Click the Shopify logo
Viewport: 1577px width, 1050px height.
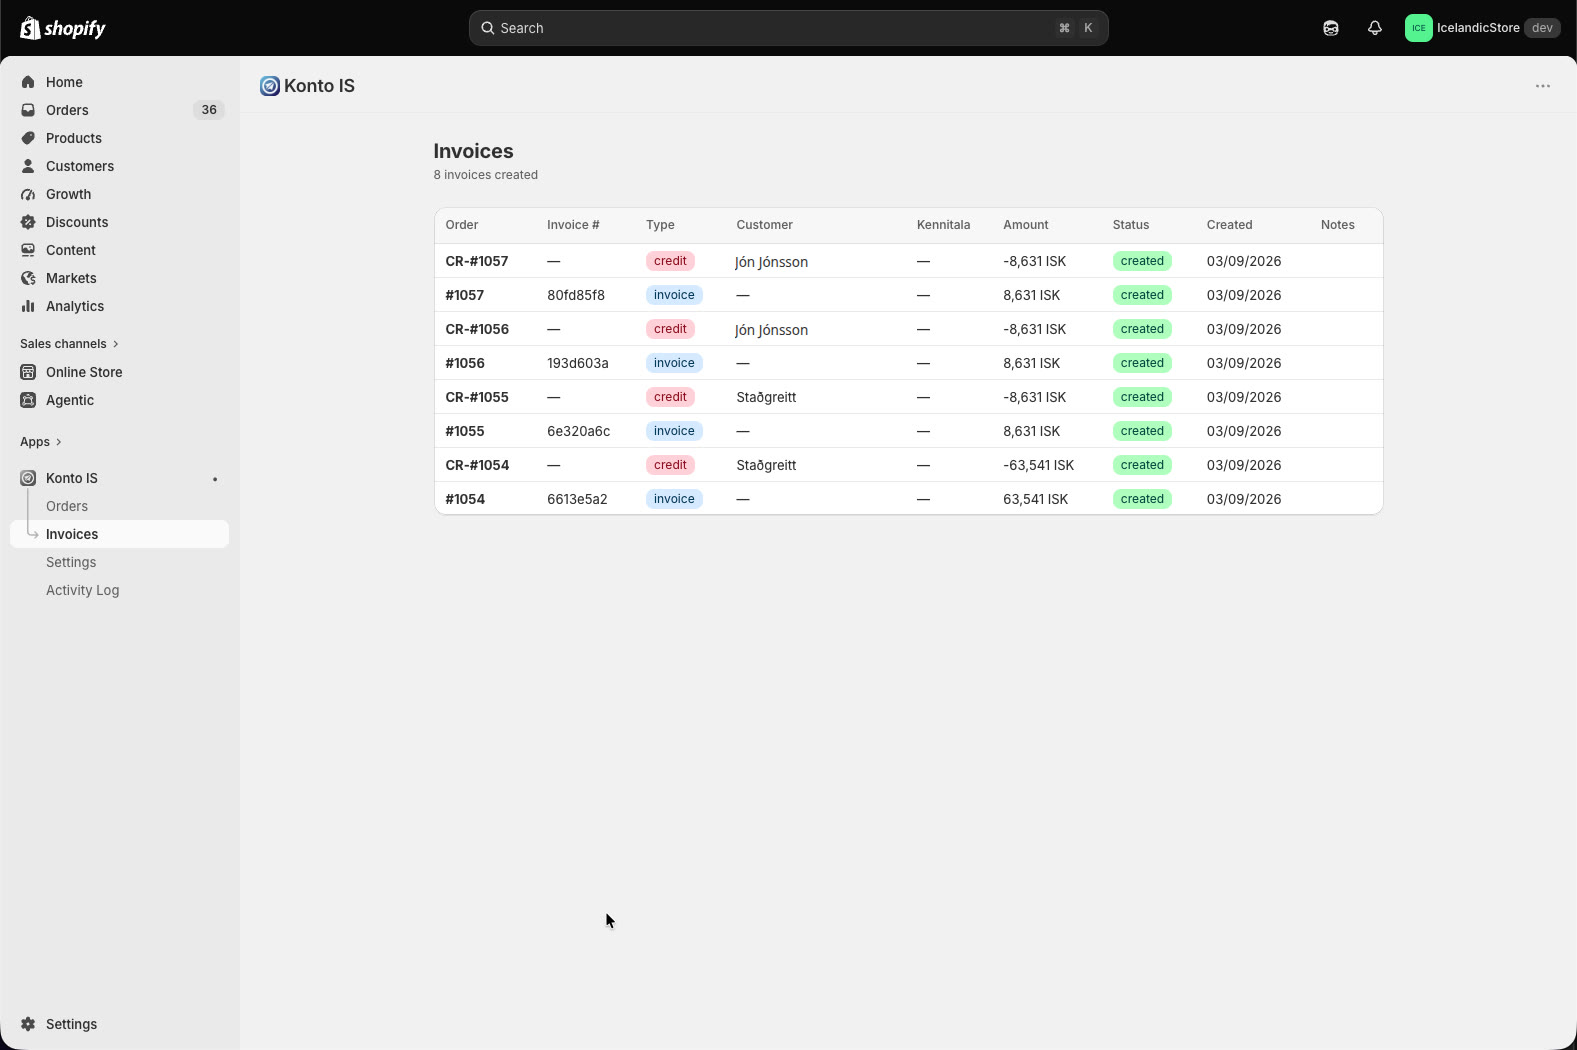63,28
